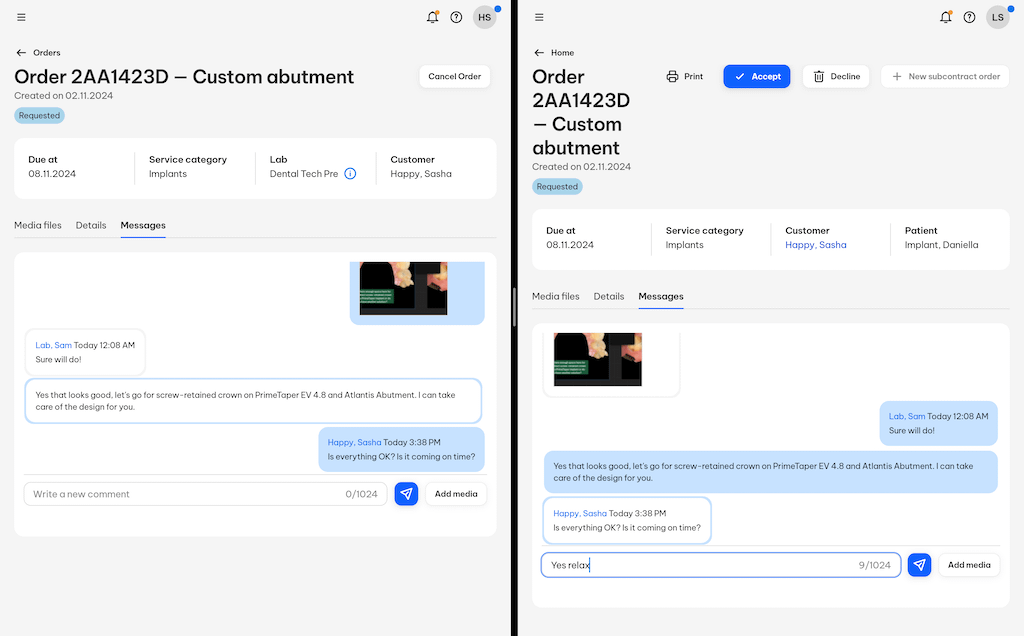Click send icon beside empty comment field

tap(406, 494)
